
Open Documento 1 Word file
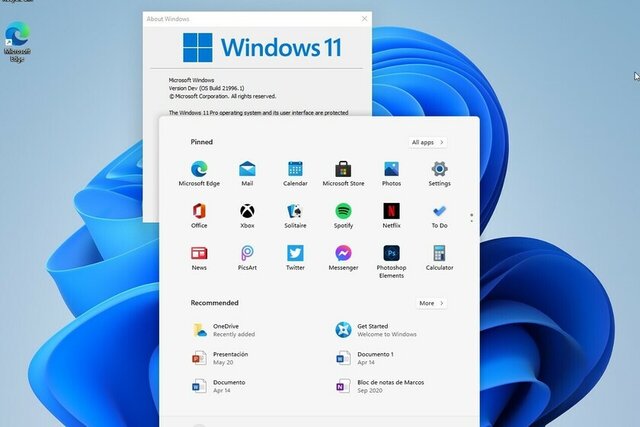tap(364, 358)
